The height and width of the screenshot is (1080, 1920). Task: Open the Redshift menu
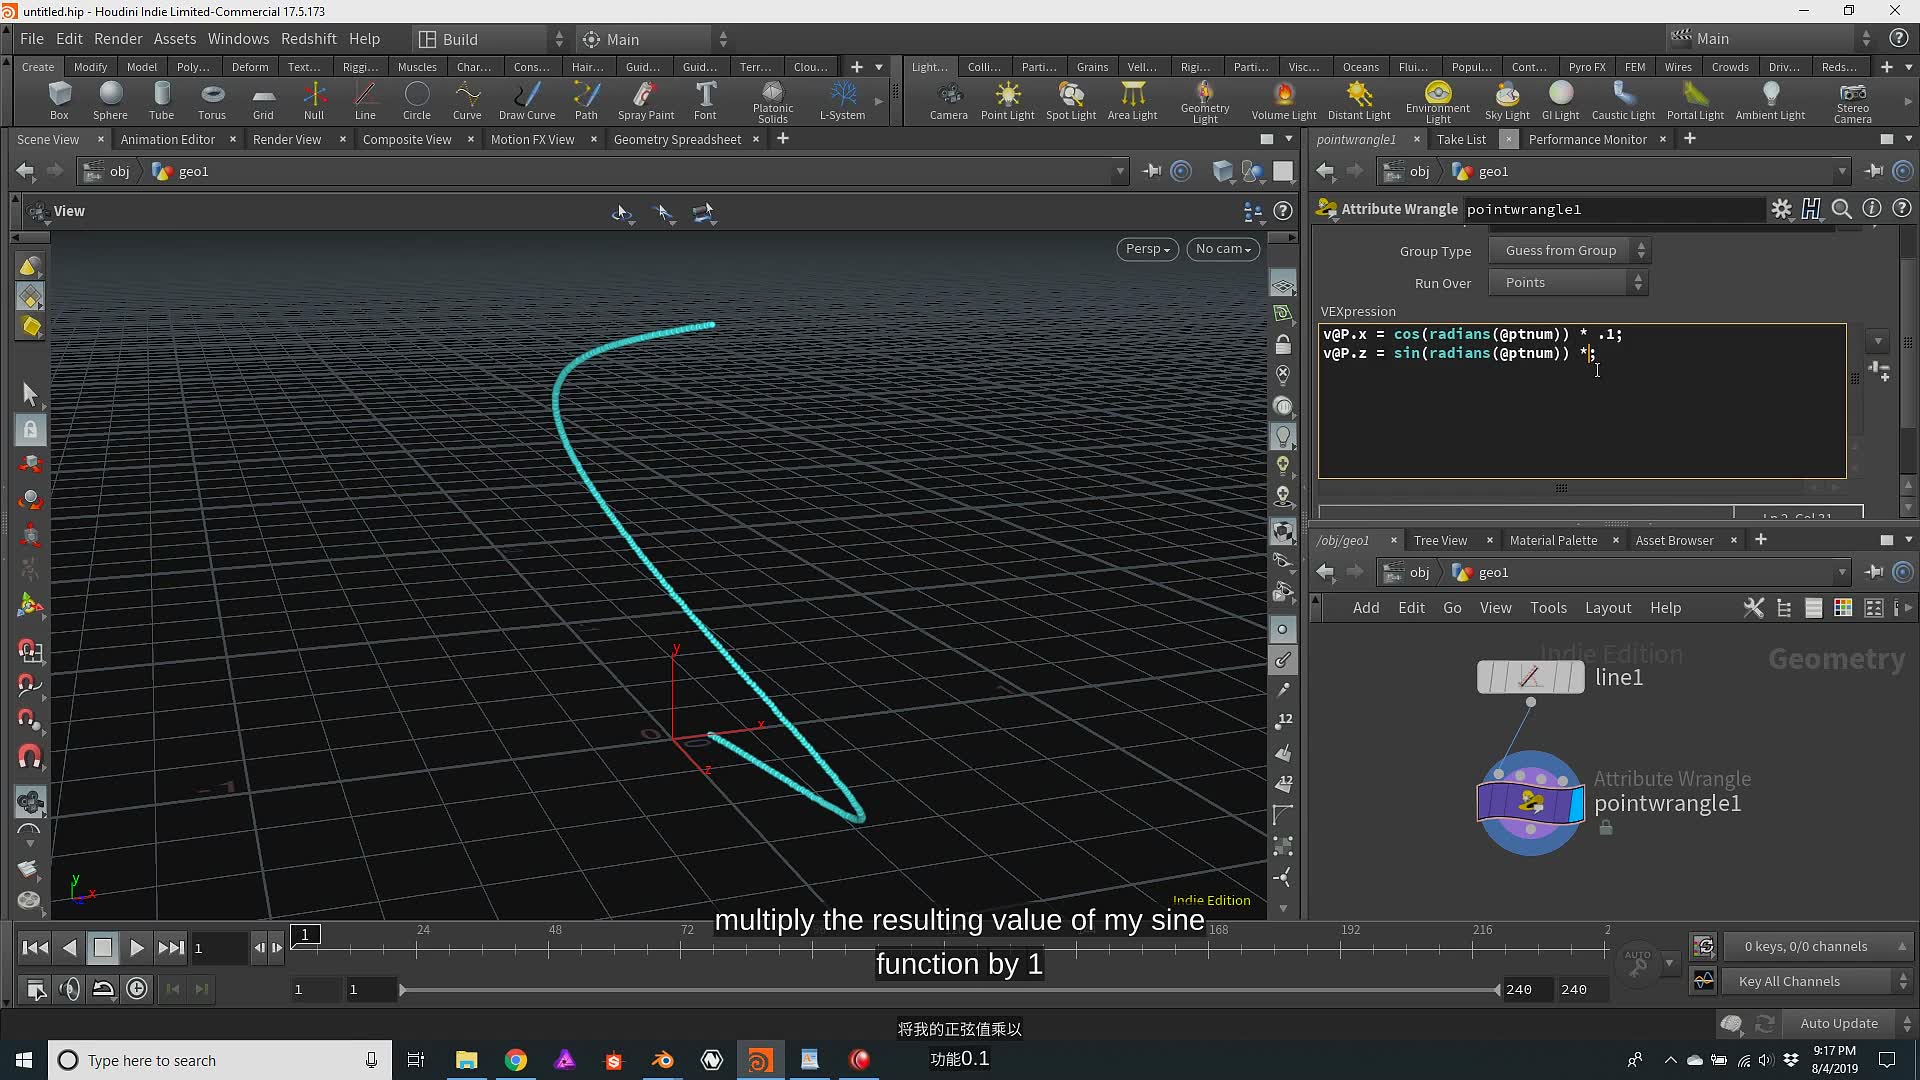click(x=308, y=39)
